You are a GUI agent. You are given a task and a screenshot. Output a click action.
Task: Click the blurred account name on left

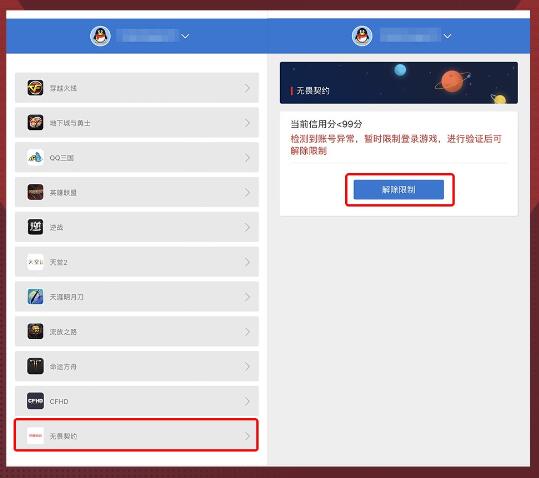[x=146, y=36]
